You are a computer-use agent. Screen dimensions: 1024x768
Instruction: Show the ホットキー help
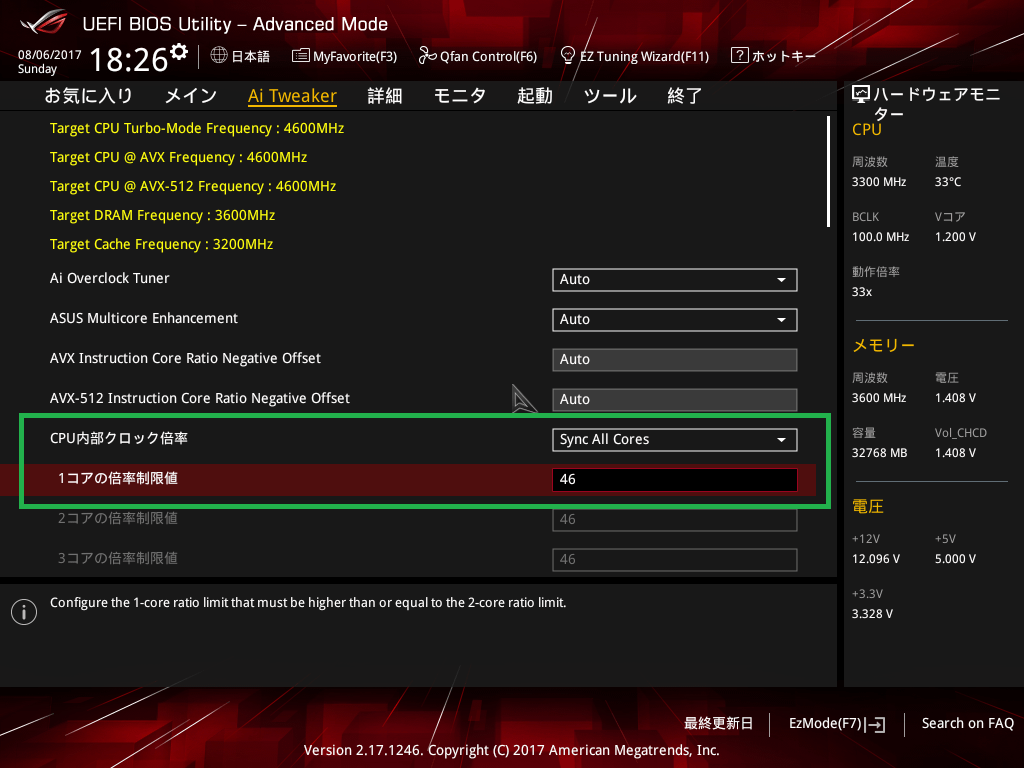click(x=784, y=56)
